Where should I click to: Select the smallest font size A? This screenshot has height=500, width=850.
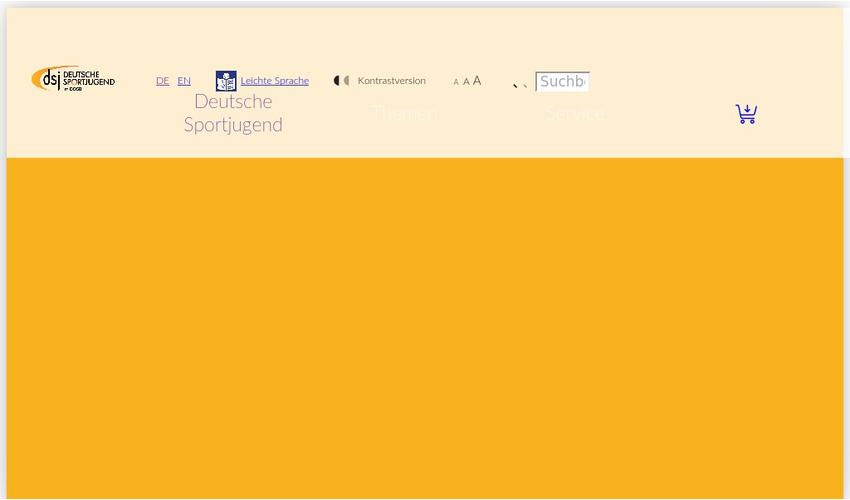click(456, 82)
